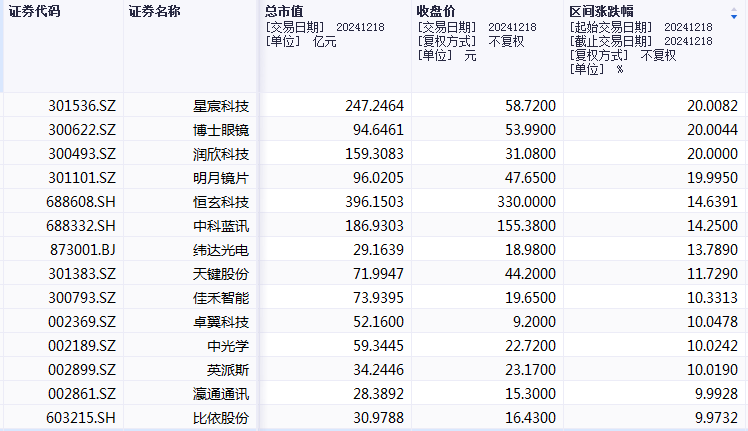
Task: Click change value 9.9732
Action: tap(717, 418)
